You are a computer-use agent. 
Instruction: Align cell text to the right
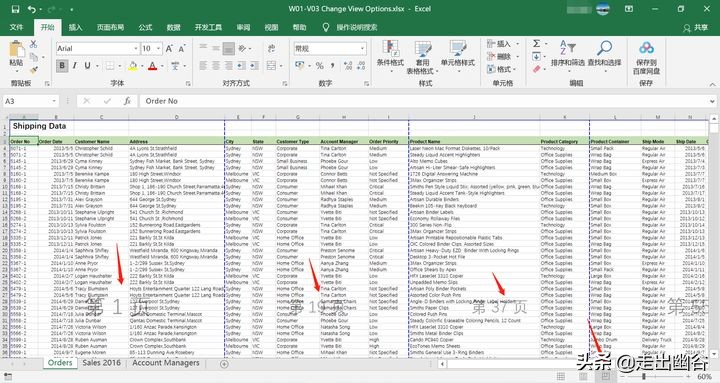point(228,66)
